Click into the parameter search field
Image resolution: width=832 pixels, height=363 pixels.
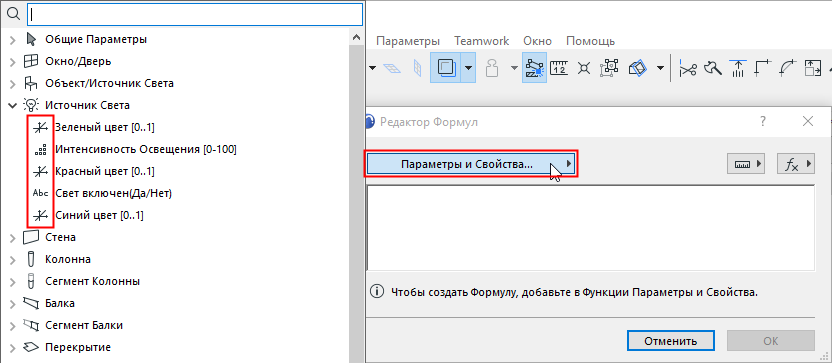coord(195,15)
